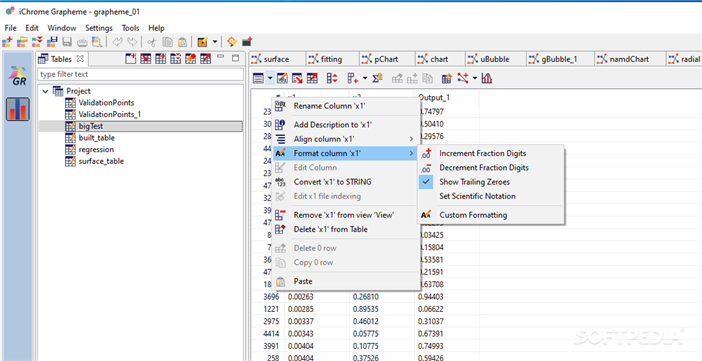Switch to the surface tab
Screen dimensions: 702x361
[277, 59]
